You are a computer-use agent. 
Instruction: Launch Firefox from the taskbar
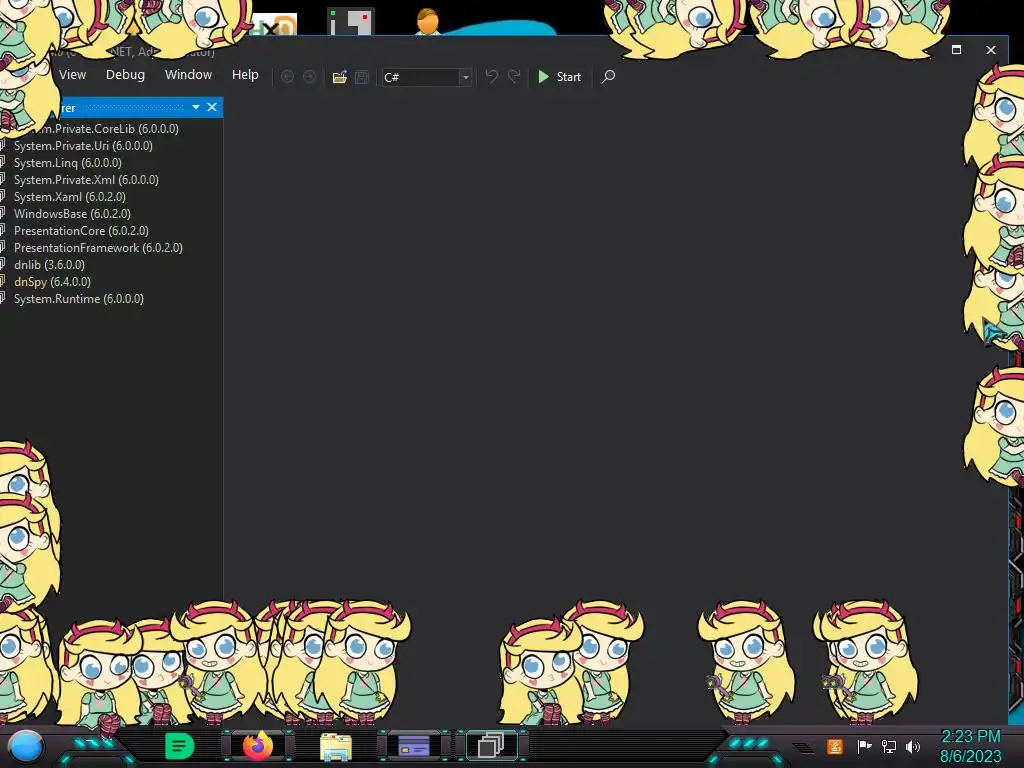258,746
